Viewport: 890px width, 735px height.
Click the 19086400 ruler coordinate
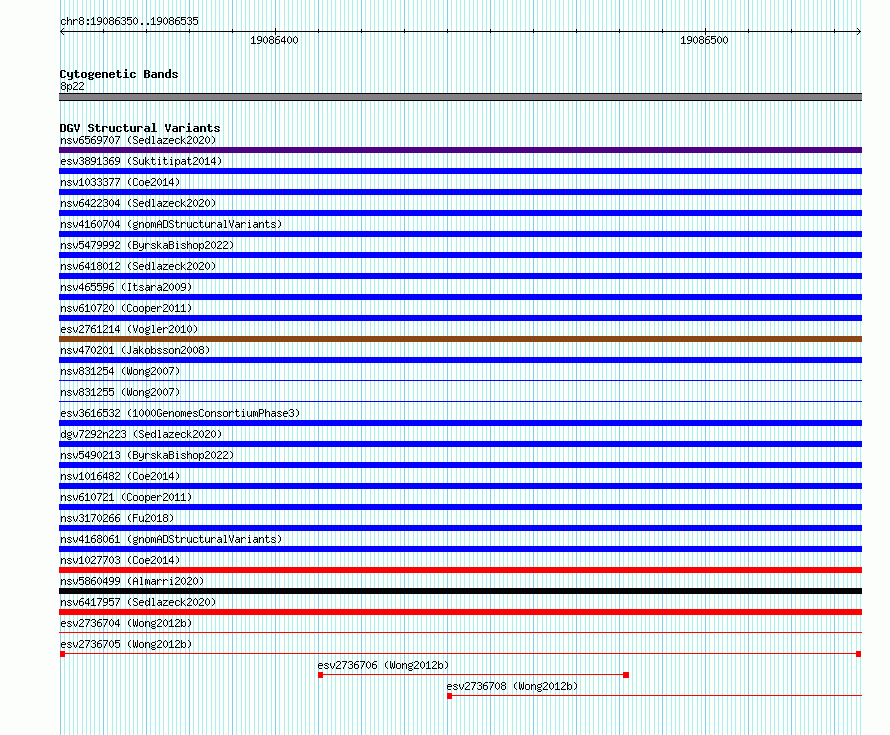pos(274,40)
